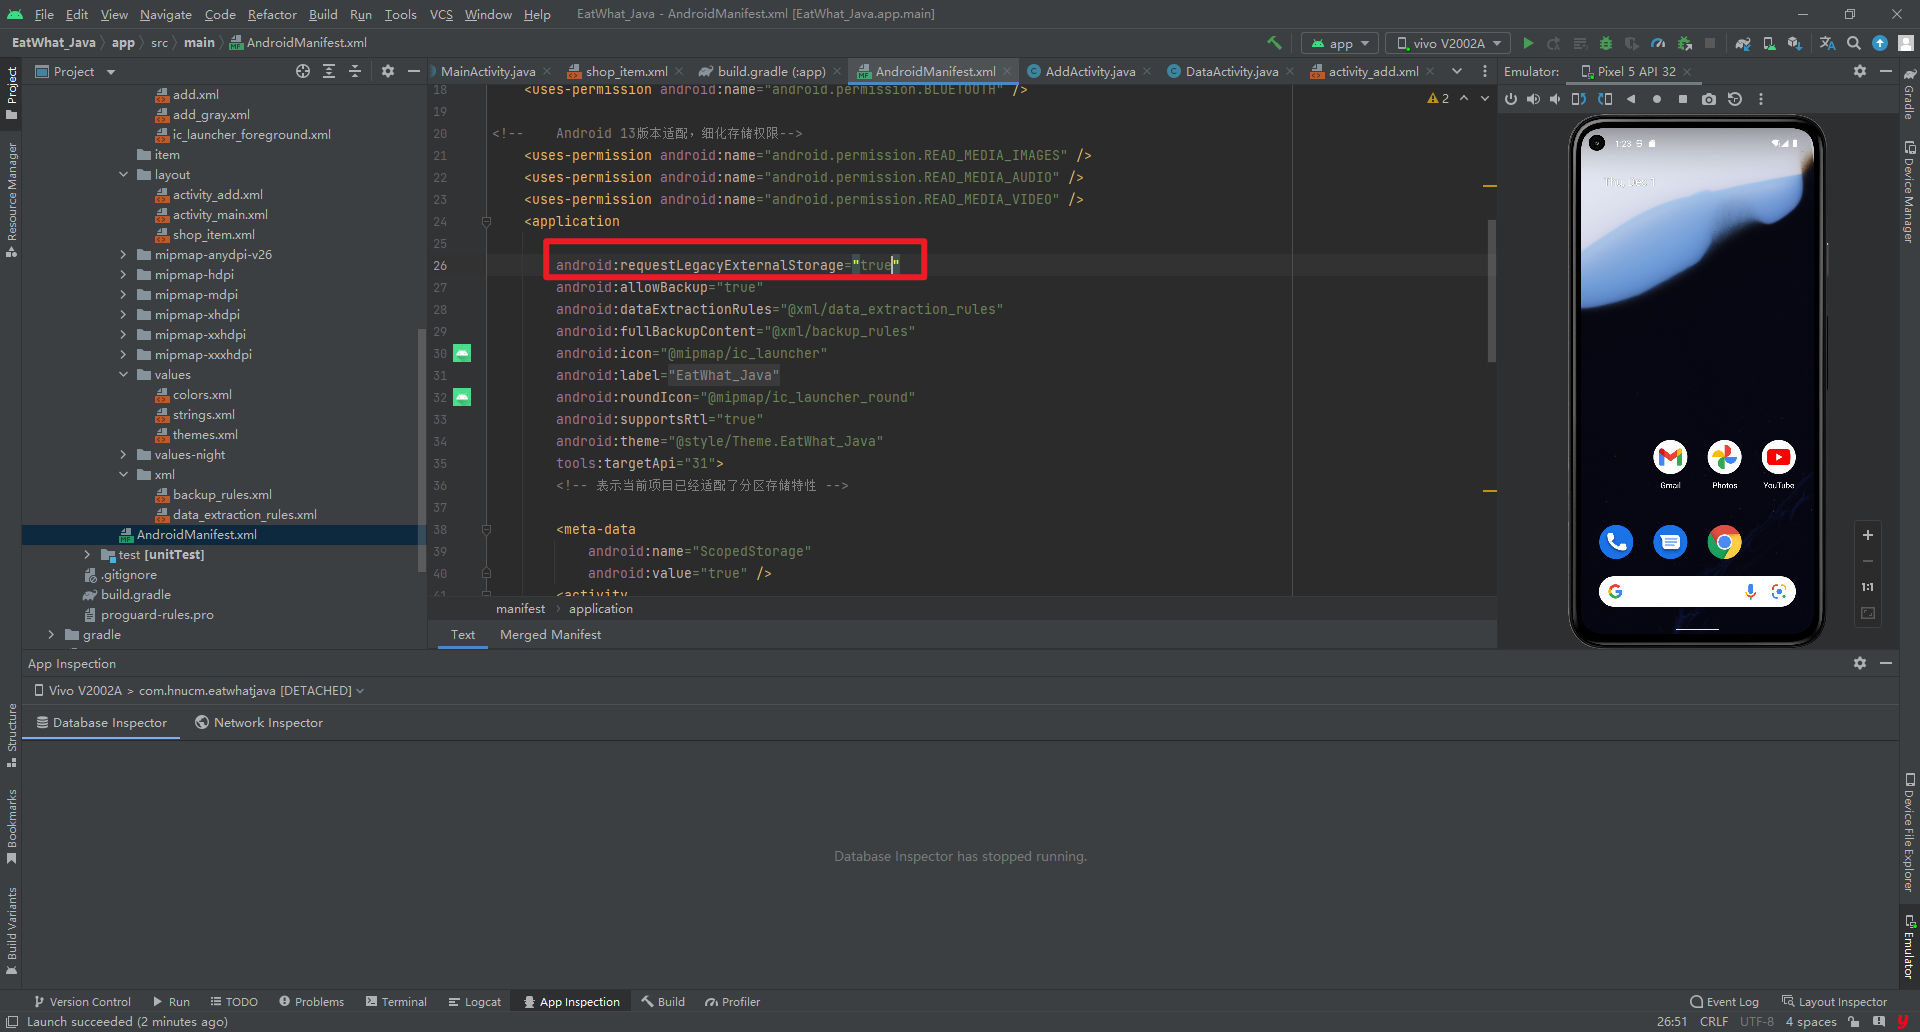1920x1032 pixels.
Task: Toggle Structure tool window
Action: coord(11,735)
